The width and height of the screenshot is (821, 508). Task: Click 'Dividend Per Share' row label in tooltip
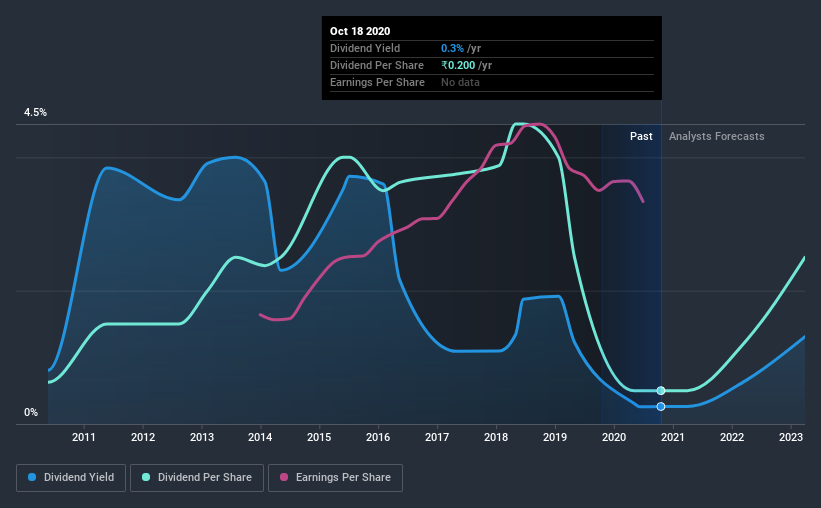pyautogui.click(x=377, y=65)
